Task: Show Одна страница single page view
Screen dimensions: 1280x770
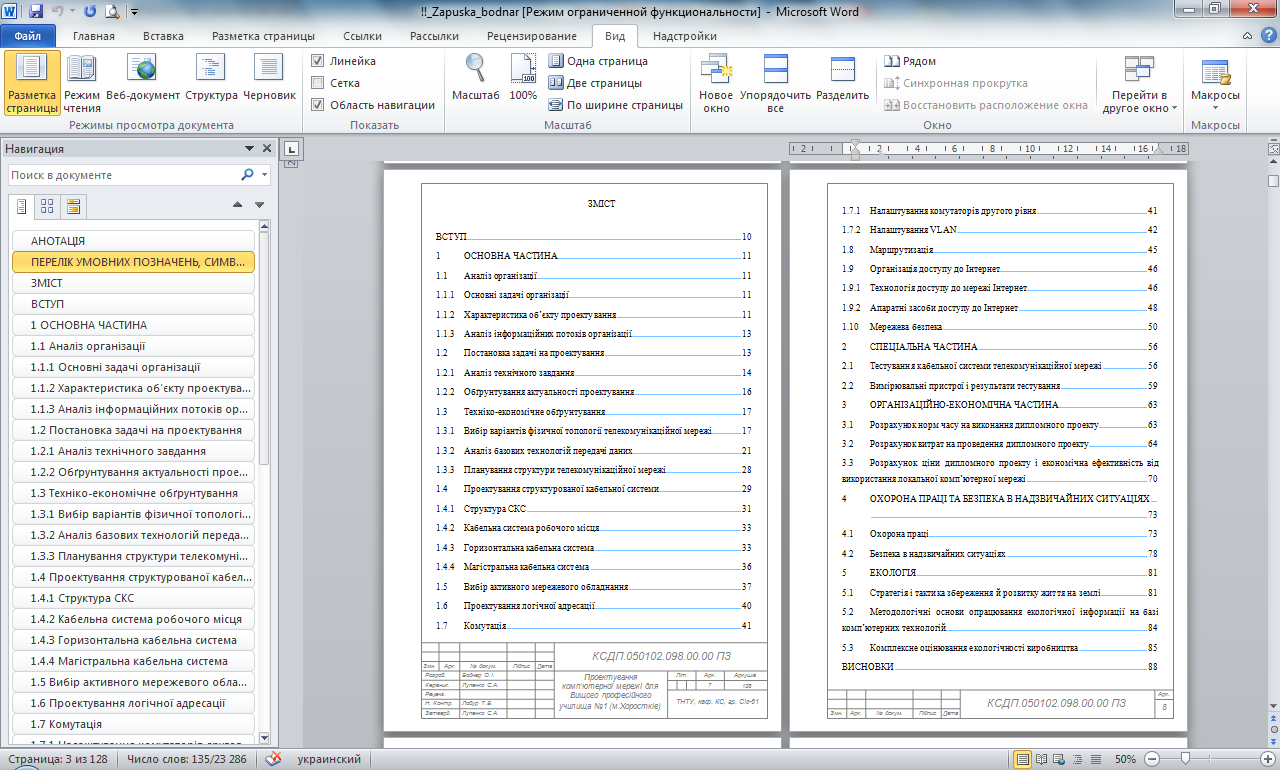Action: tap(598, 61)
